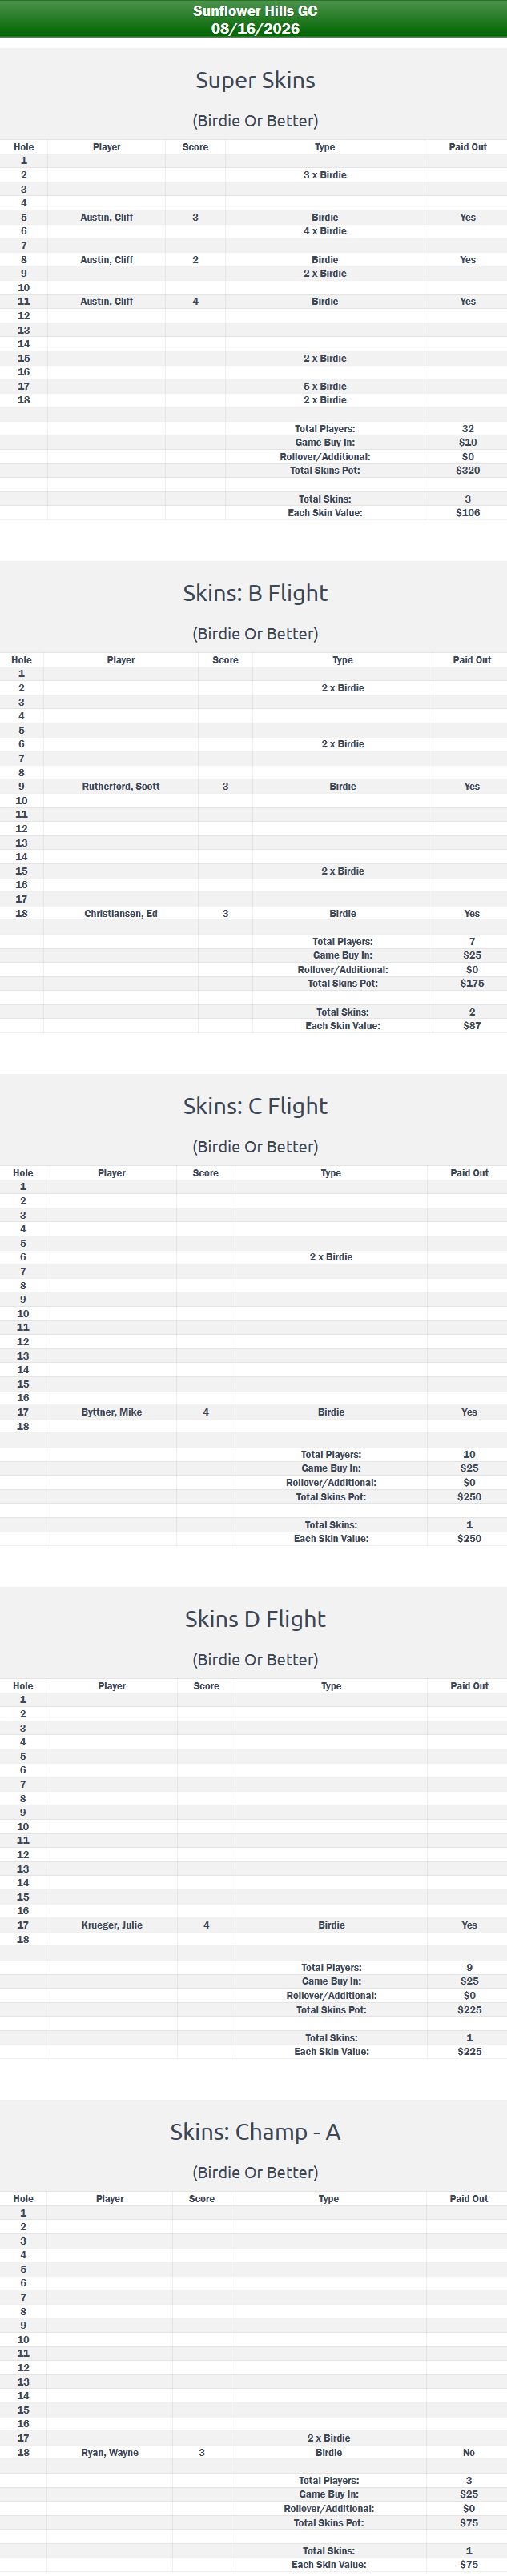Click the Skins: Champ - A heading
This screenshot has width=507, height=2576.
[x=255, y=2132]
